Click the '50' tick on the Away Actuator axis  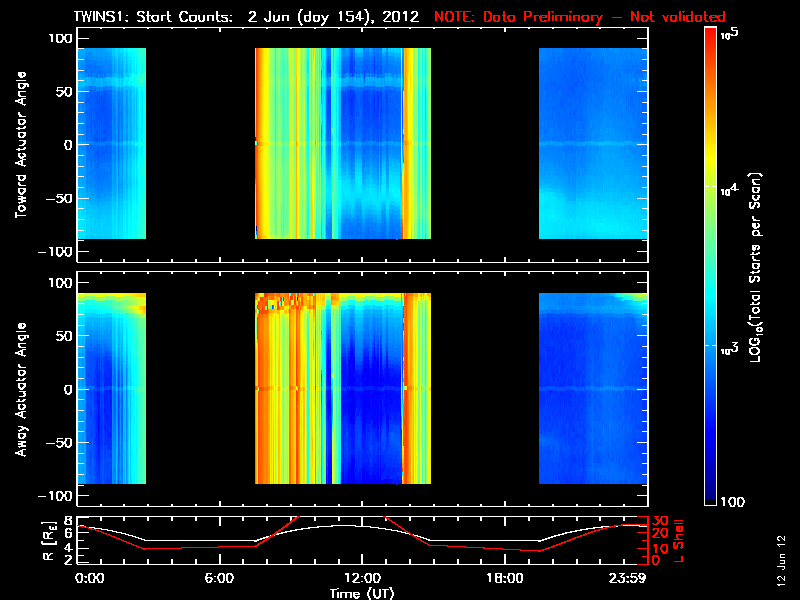click(x=64, y=336)
